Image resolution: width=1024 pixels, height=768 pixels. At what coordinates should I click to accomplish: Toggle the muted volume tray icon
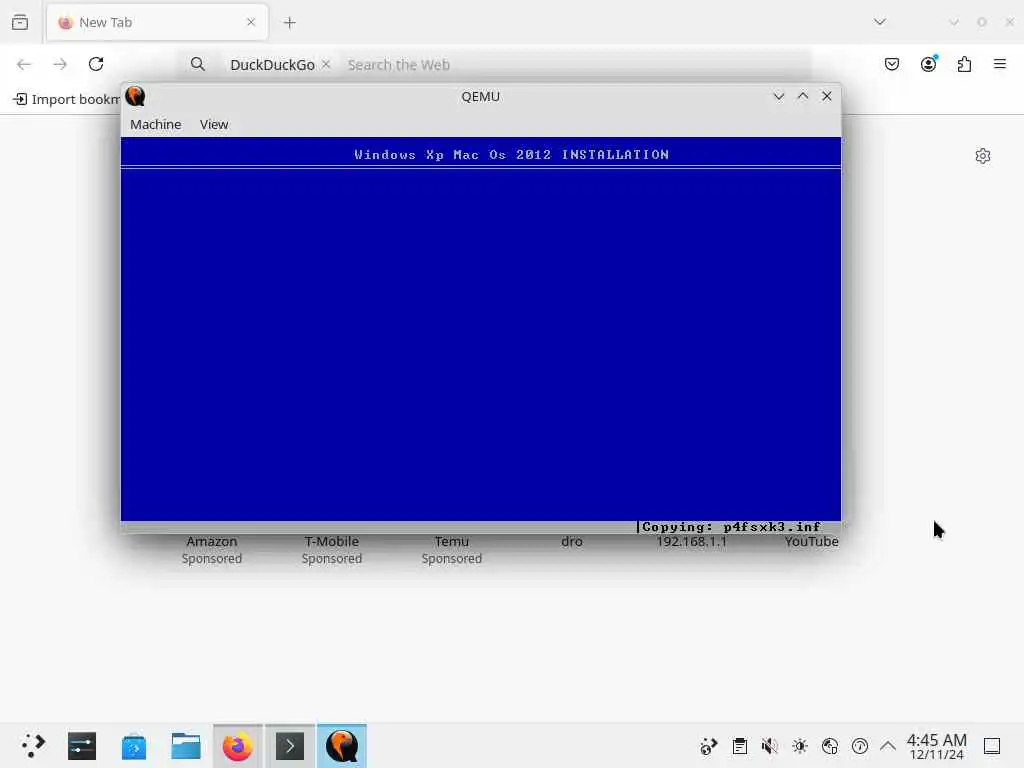769,746
